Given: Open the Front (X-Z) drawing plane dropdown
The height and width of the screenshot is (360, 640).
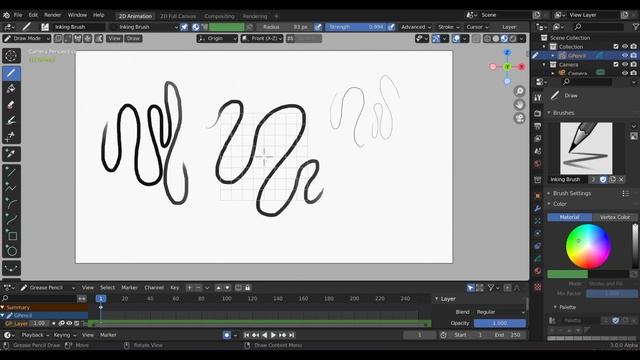Looking at the screenshot, I should coord(262,38).
